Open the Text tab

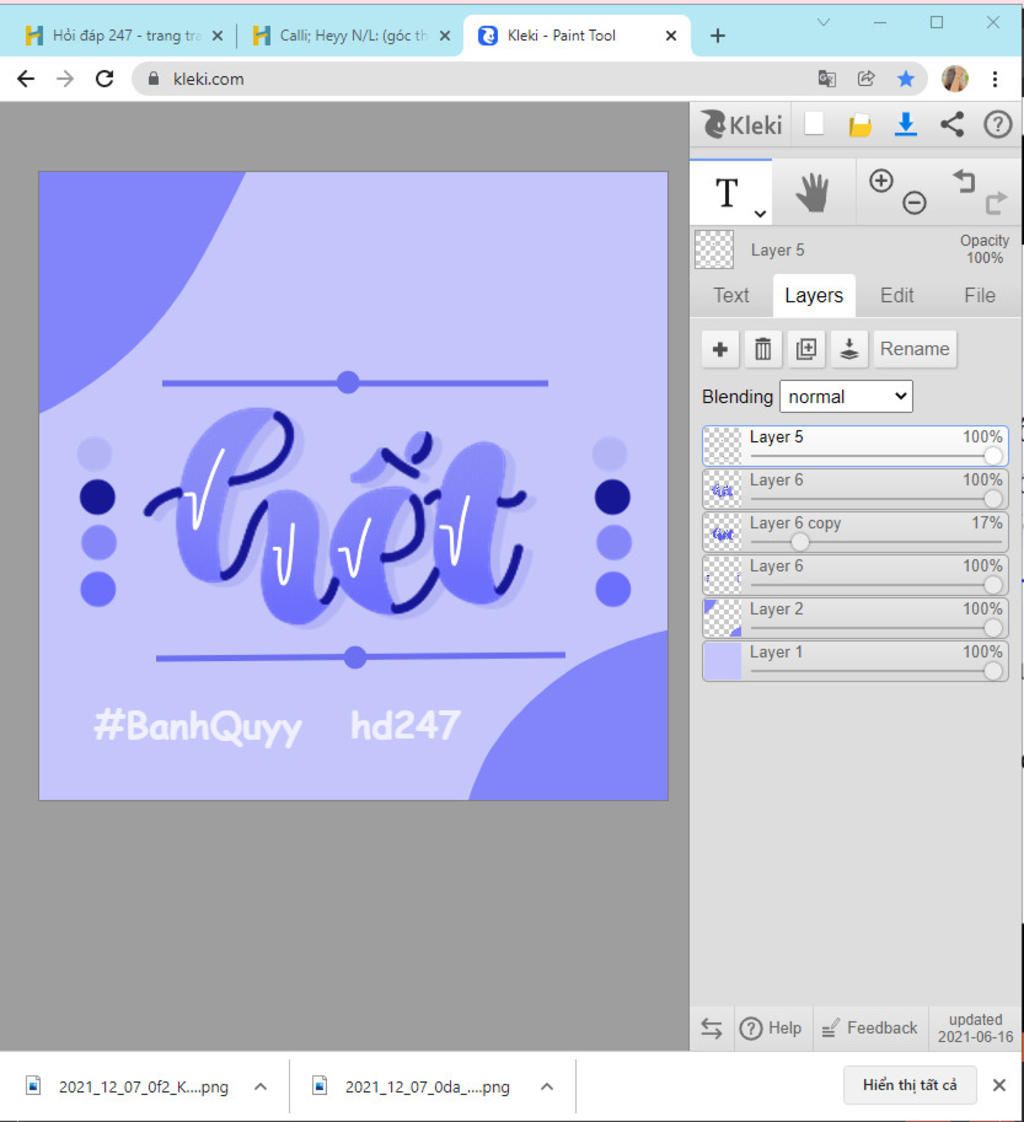[x=731, y=296]
